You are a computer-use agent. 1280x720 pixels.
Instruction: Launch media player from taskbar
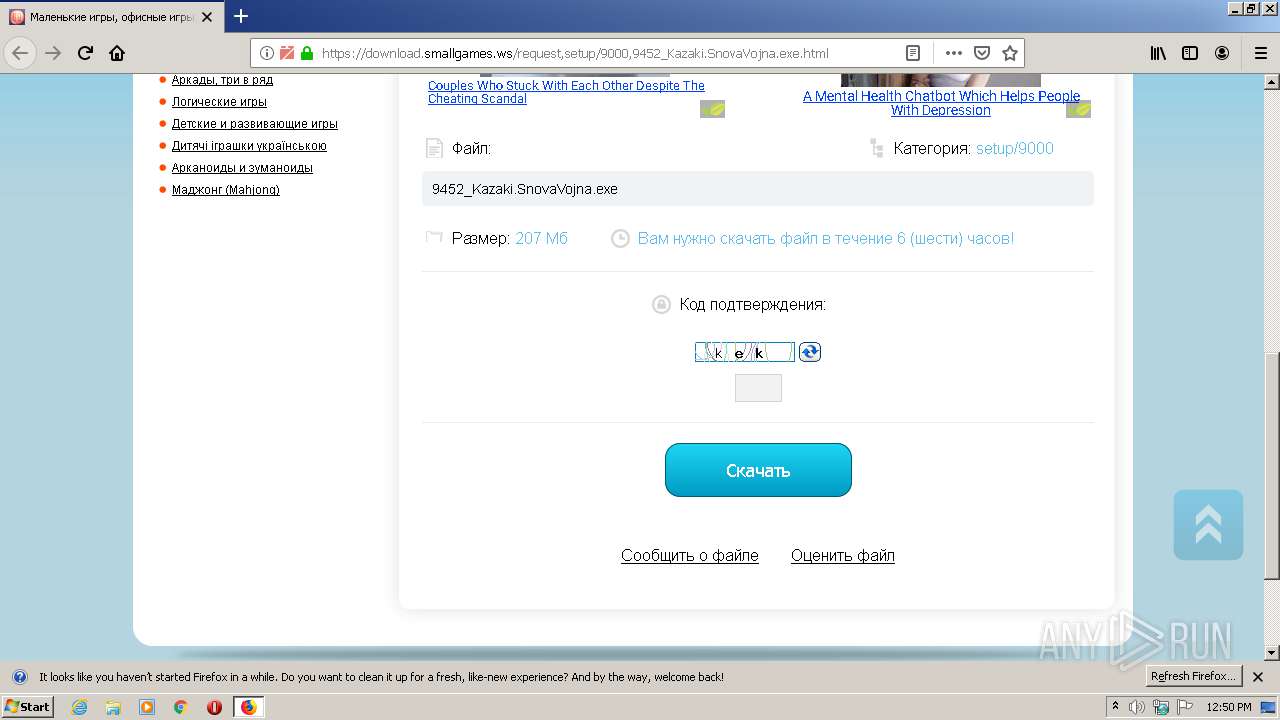(x=147, y=707)
